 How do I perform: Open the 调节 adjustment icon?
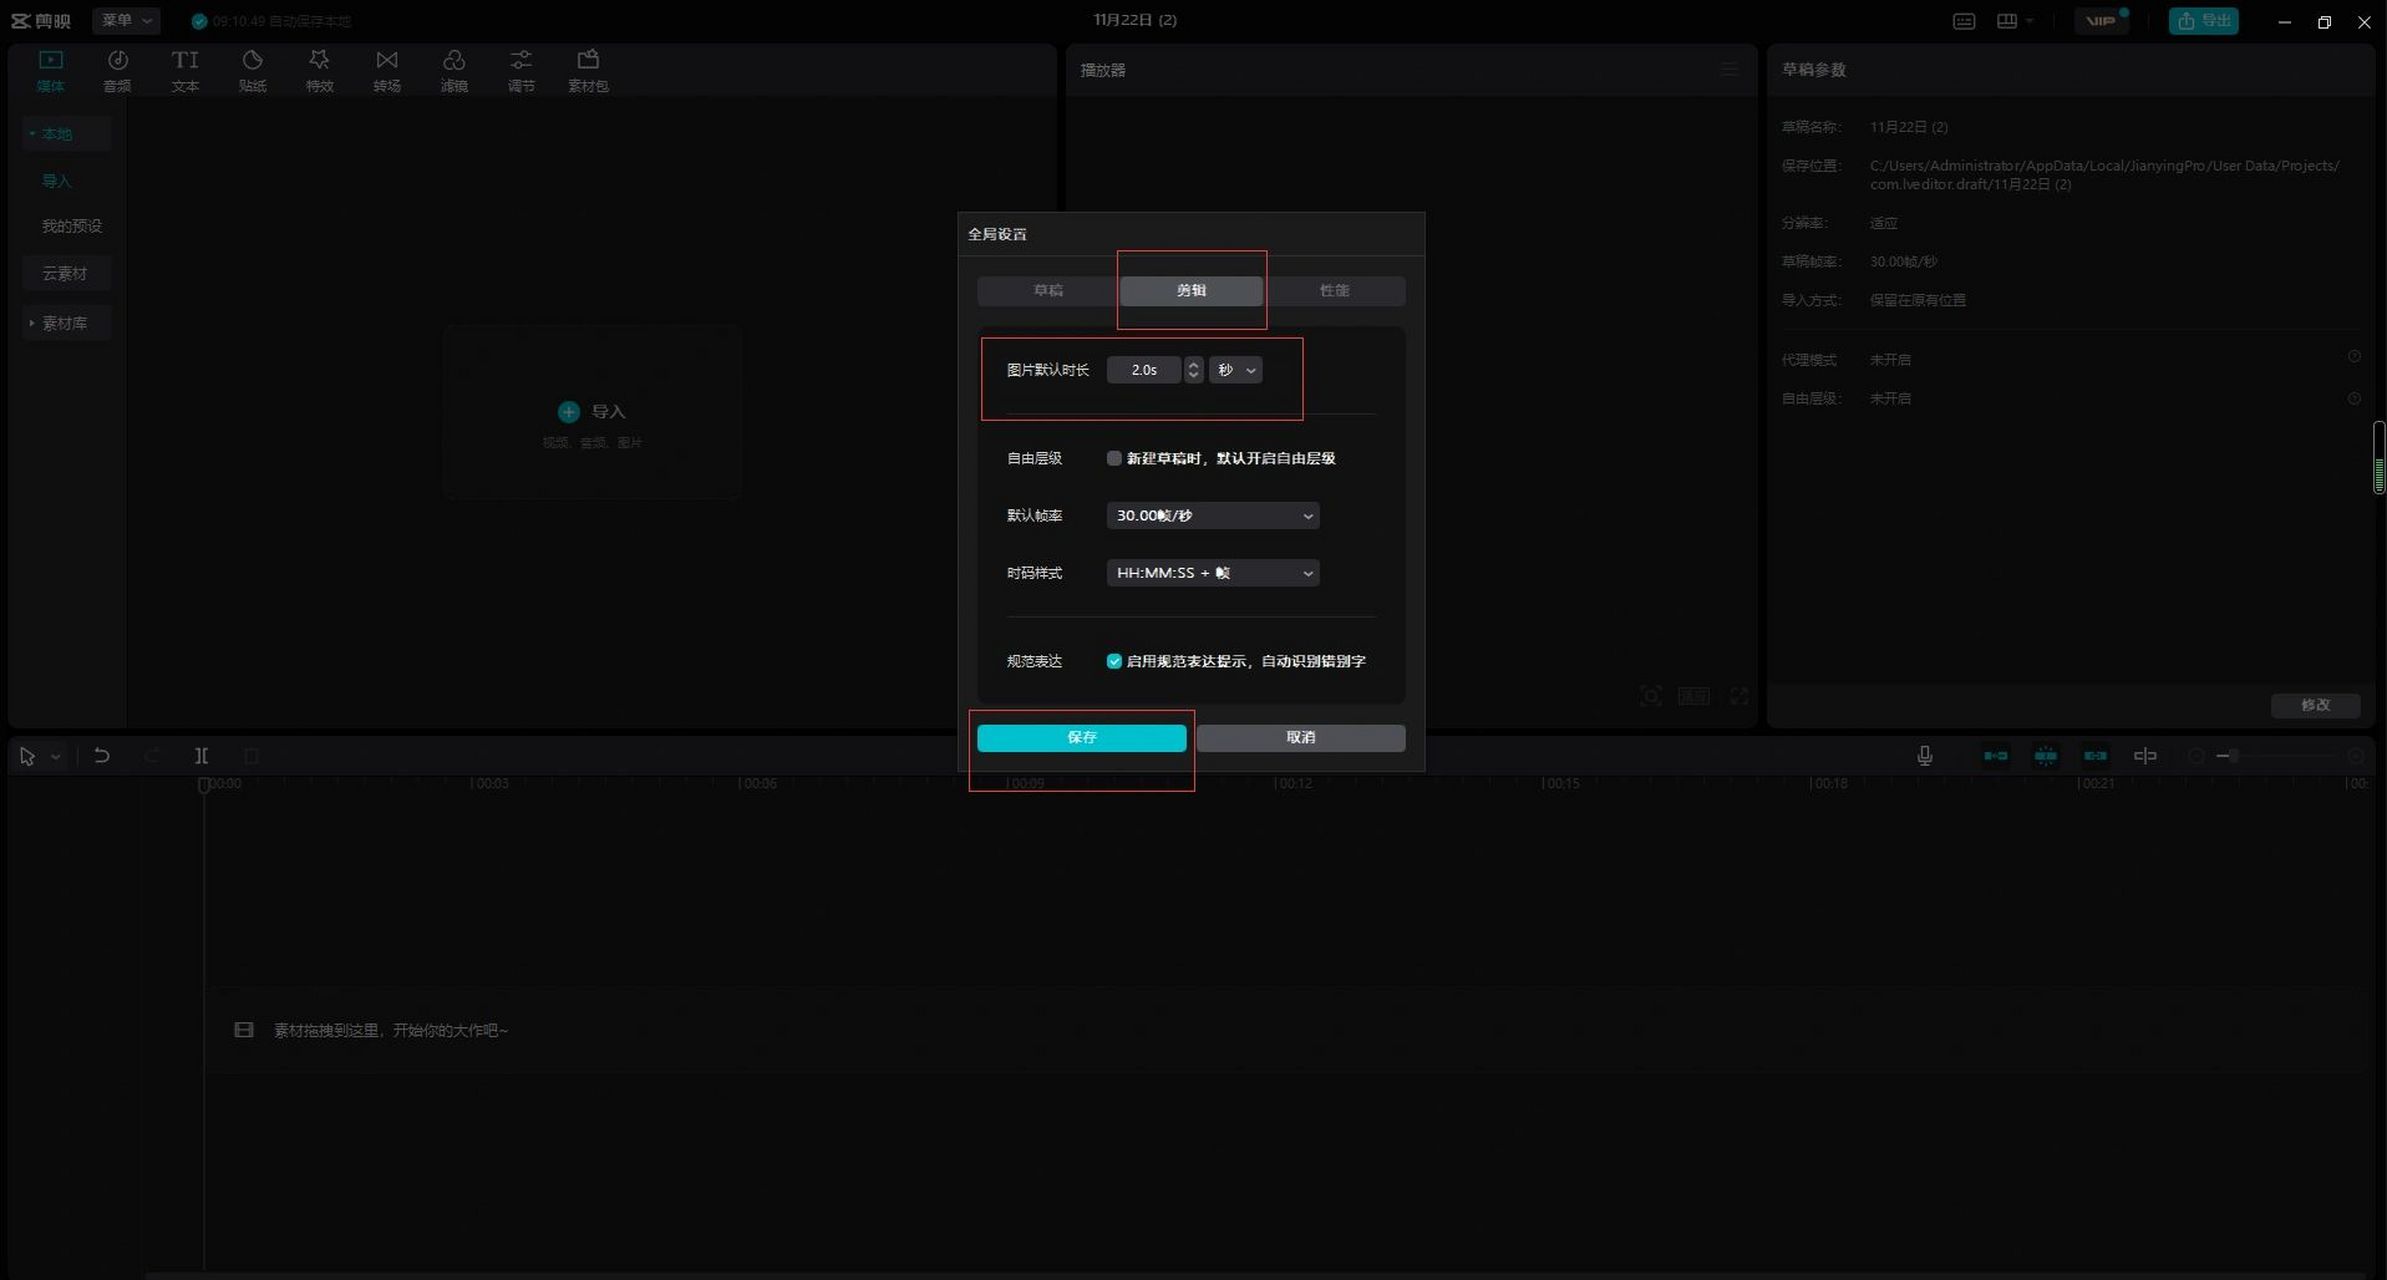click(521, 70)
